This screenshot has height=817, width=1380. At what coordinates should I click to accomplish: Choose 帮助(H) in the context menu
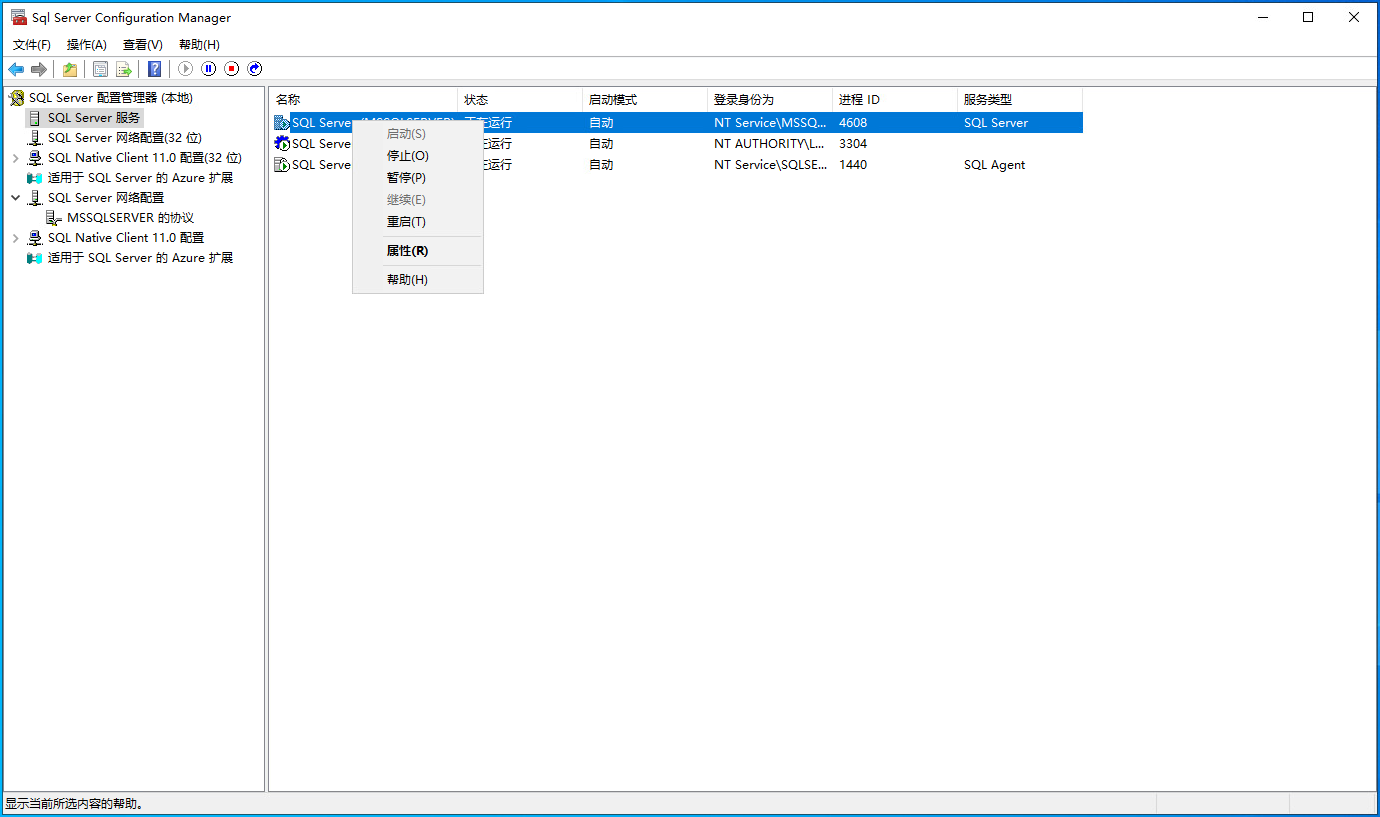coord(418,280)
